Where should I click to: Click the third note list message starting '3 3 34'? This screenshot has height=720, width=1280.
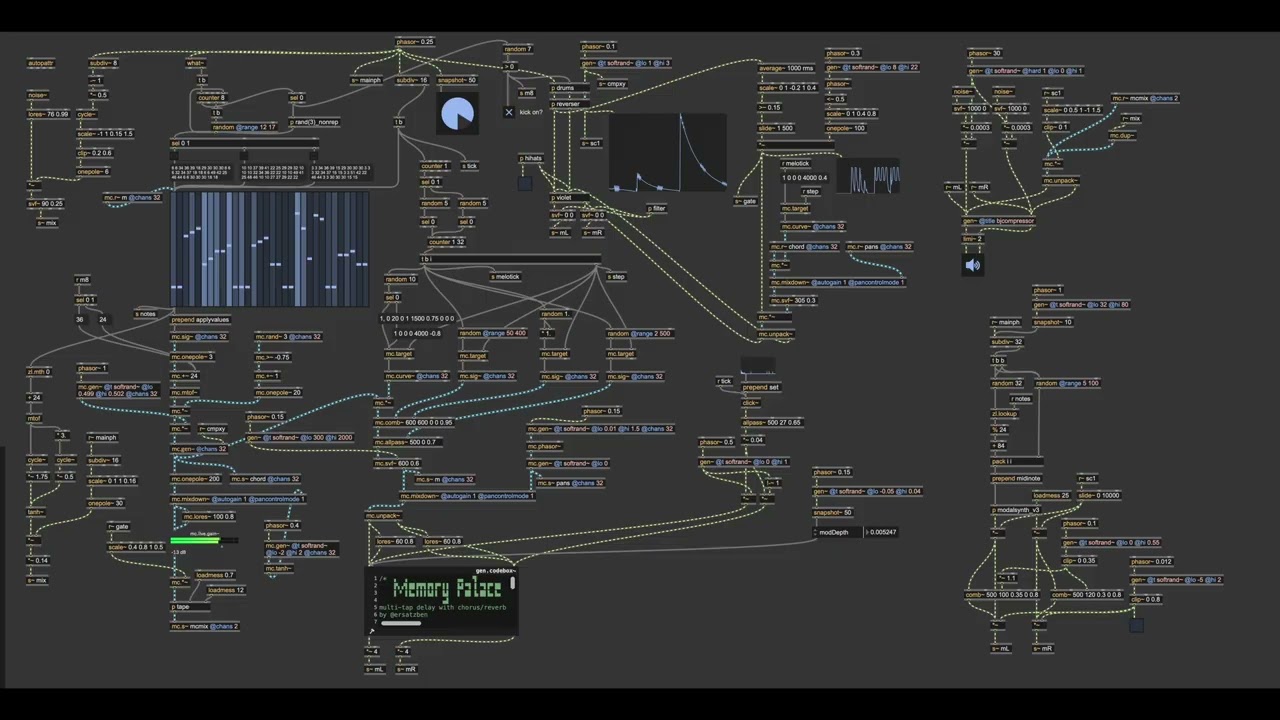pyautogui.click(x=342, y=172)
